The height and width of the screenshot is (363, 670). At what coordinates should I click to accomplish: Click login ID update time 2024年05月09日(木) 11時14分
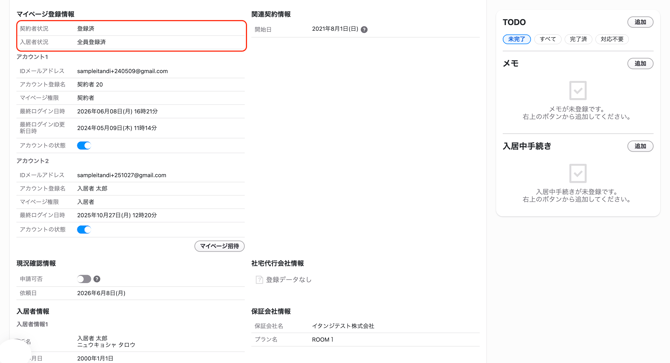pyautogui.click(x=117, y=128)
